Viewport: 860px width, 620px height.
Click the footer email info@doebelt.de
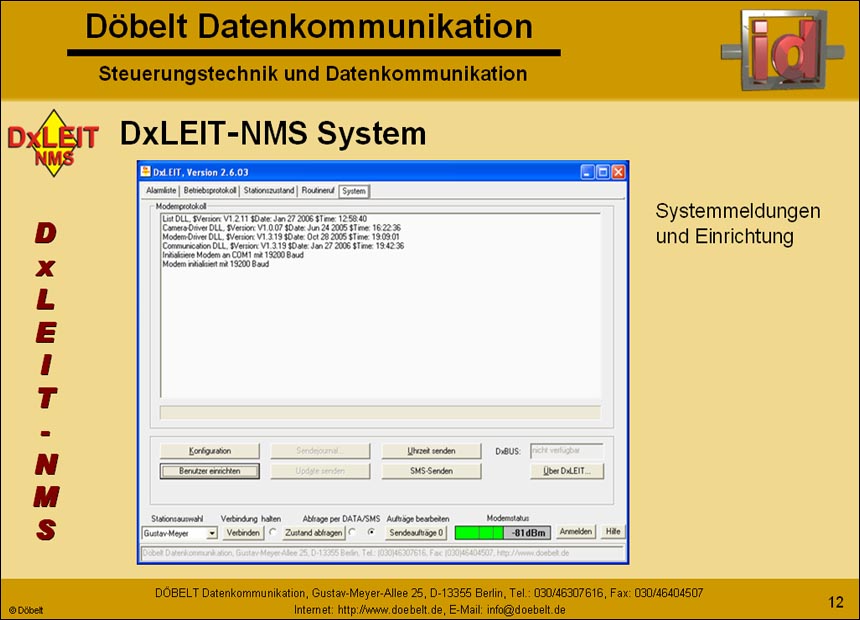click(x=526, y=610)
